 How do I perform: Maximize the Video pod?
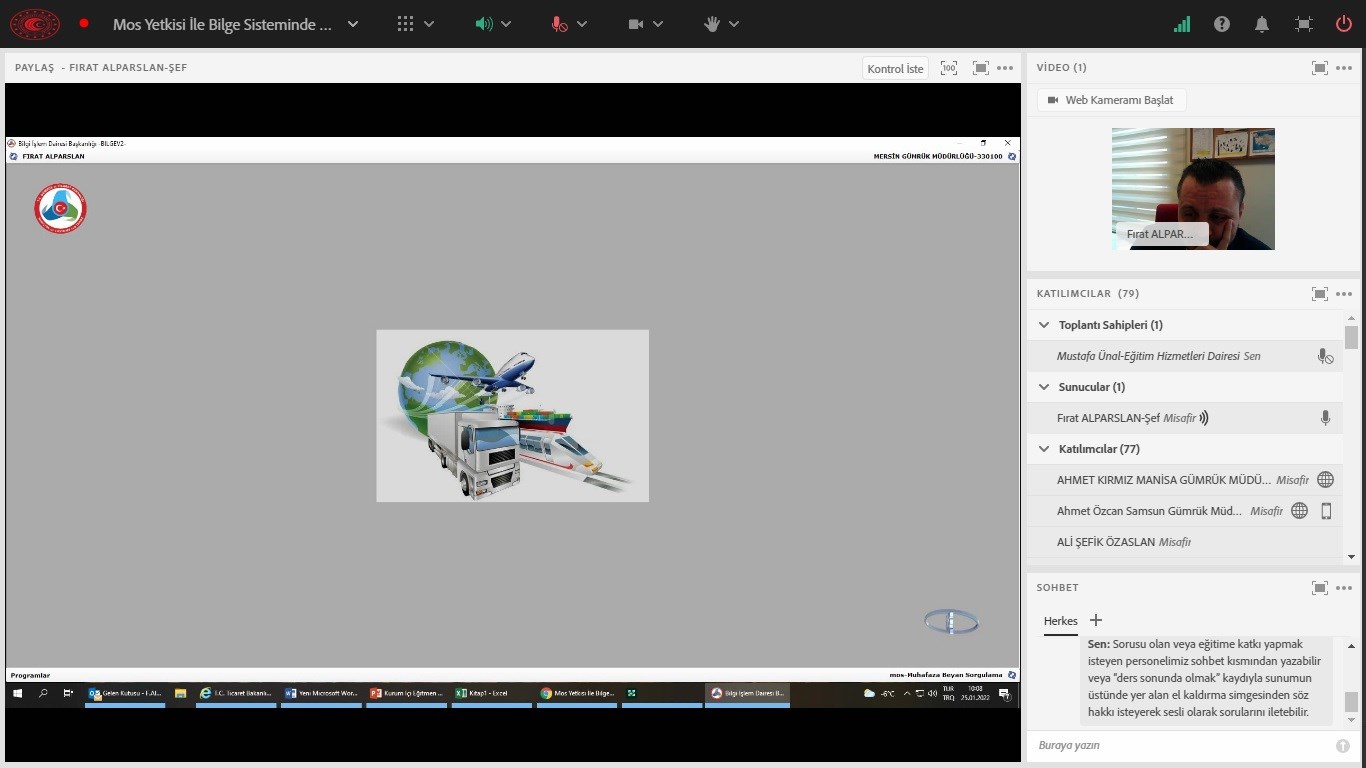click(1320, 68)
